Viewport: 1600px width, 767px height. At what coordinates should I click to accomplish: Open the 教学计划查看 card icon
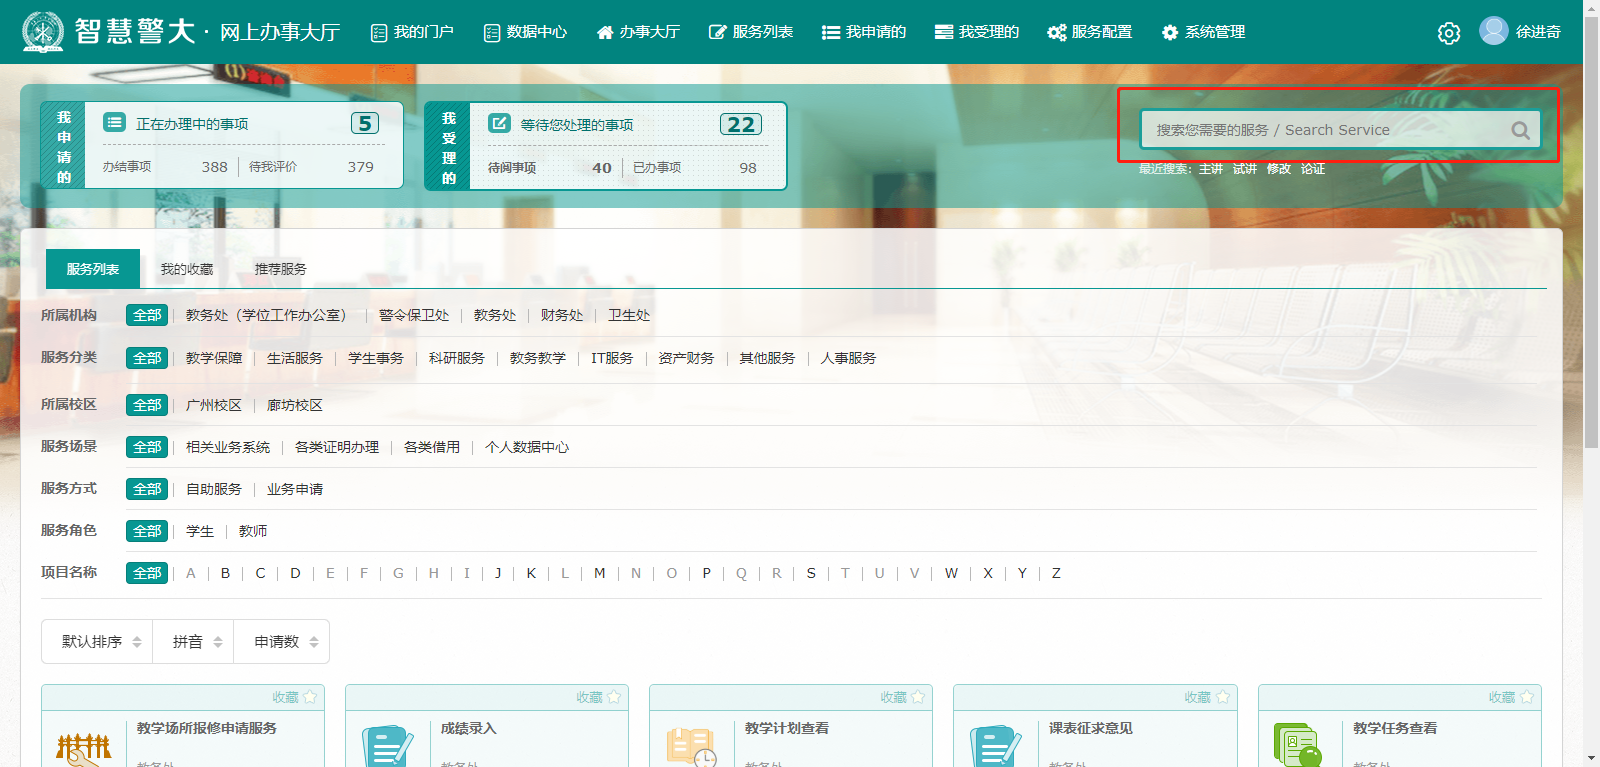(x=692, y=747)
